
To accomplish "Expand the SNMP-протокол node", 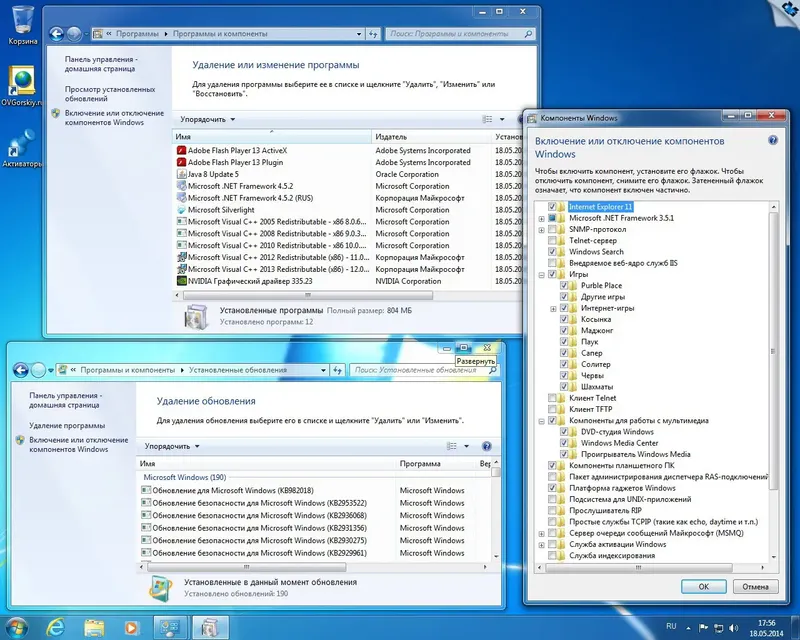I will pos(541,230).
